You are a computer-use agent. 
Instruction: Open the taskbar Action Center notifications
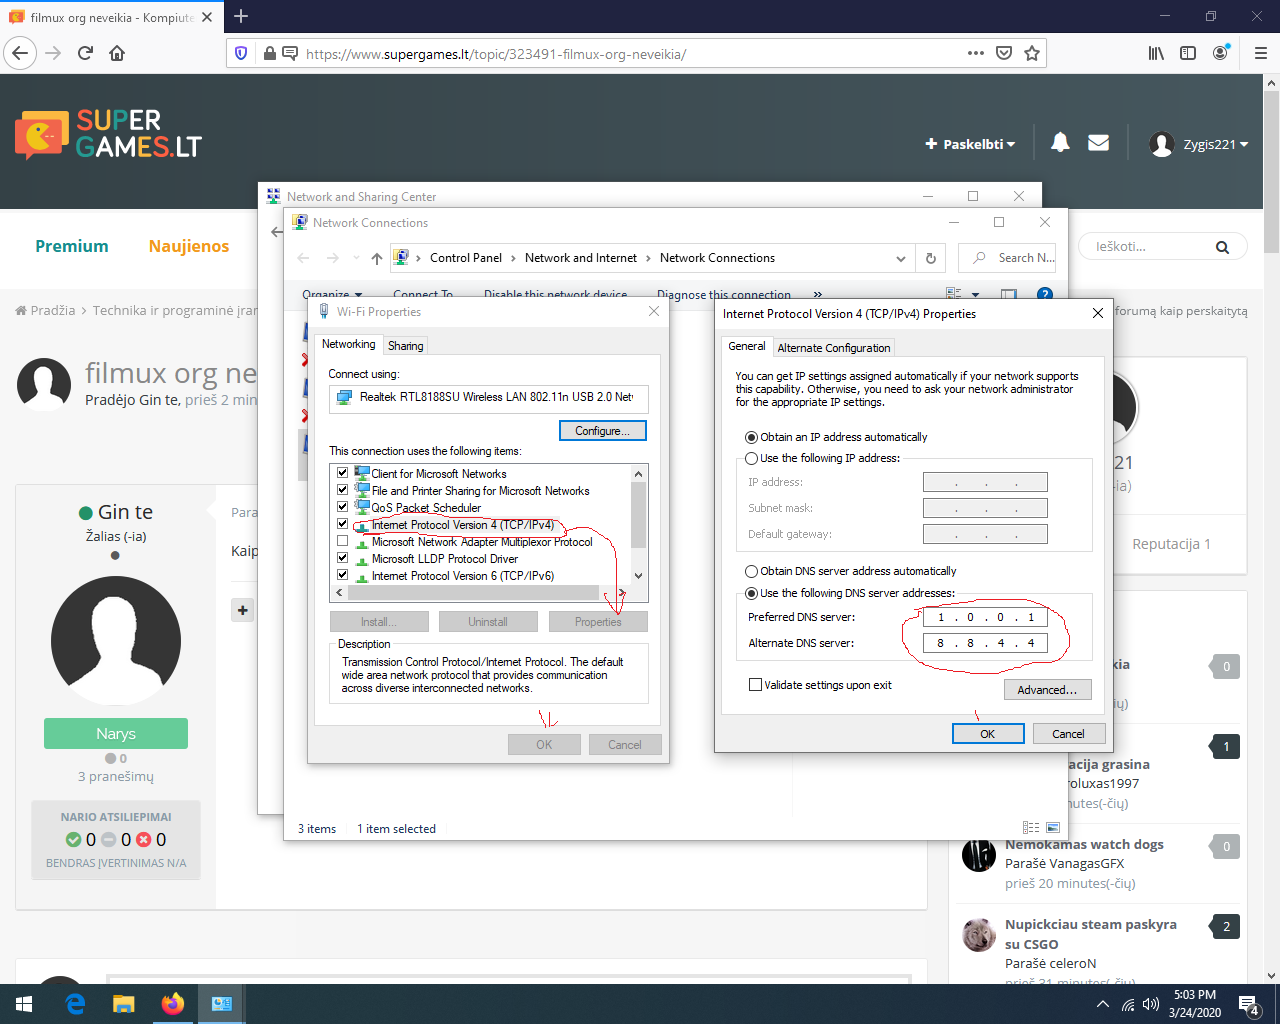tap(1248, 1004)
